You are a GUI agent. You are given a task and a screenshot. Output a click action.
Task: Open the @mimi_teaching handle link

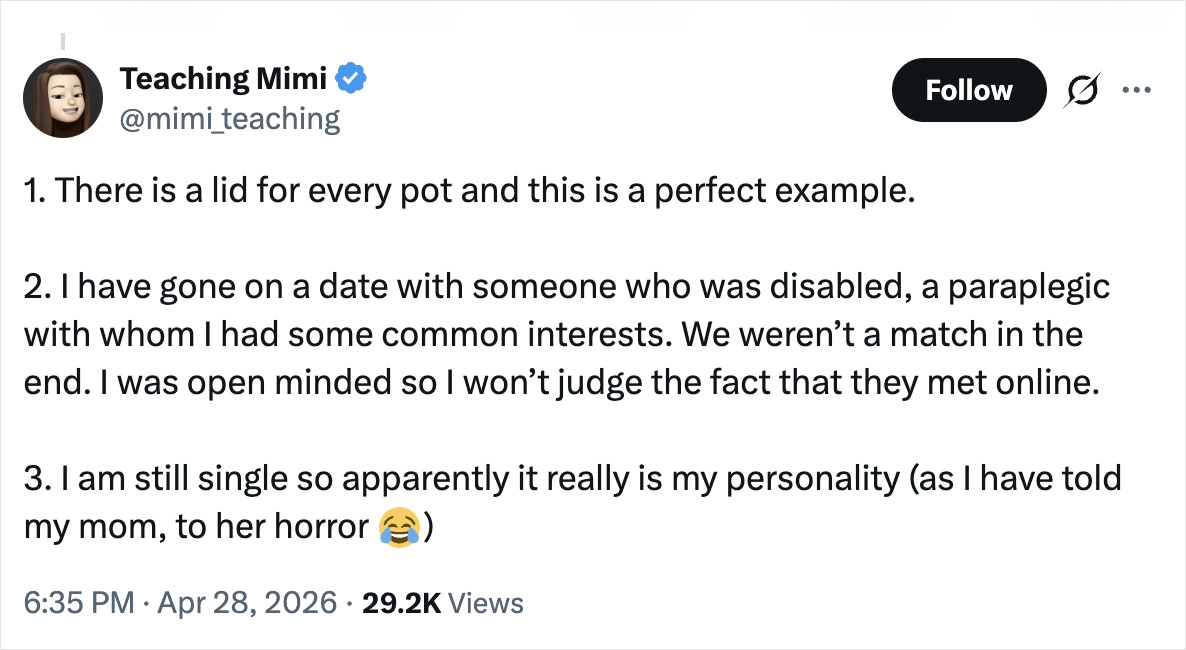point(230,119)
